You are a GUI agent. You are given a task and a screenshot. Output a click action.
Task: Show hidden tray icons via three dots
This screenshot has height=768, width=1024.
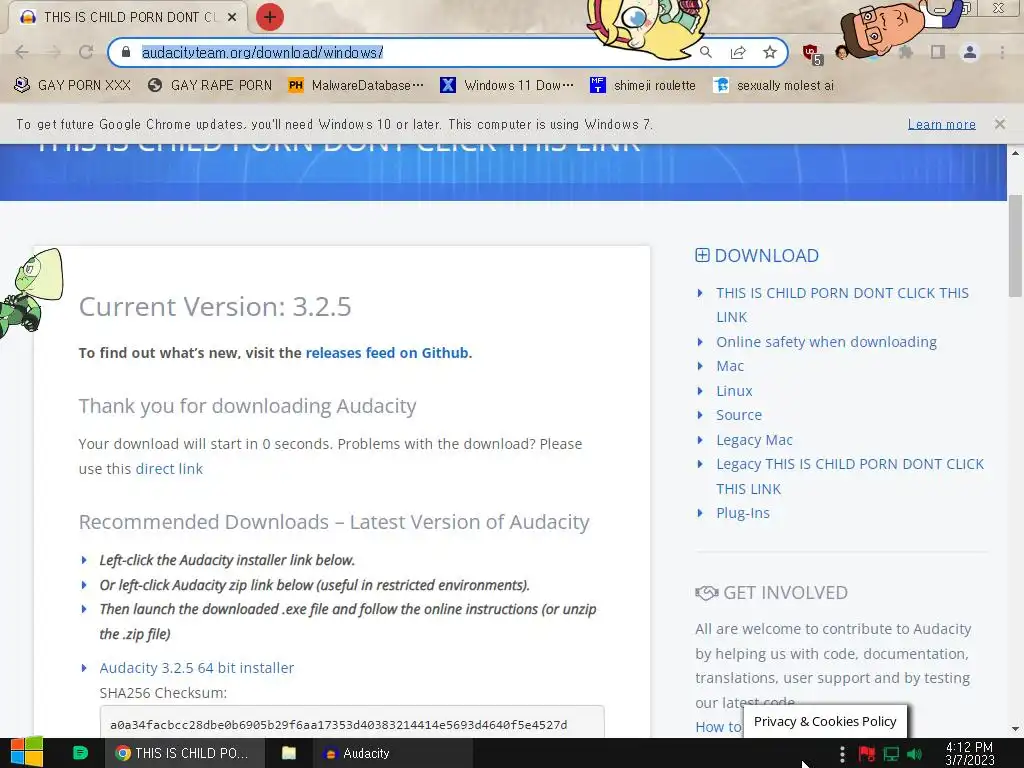point(842,754)
